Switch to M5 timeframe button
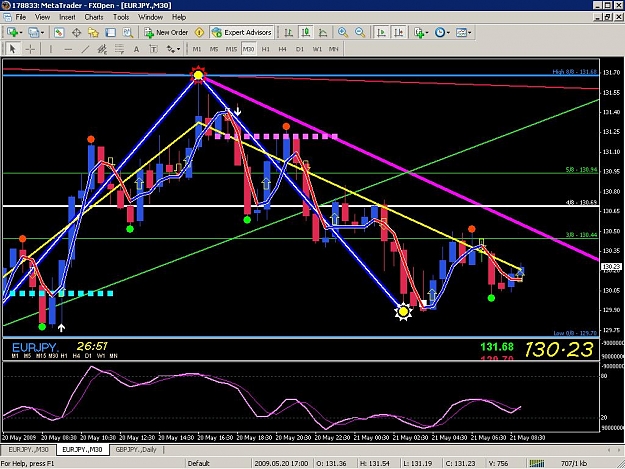Viewport: 625px width, 469px height. click(214, 49)
